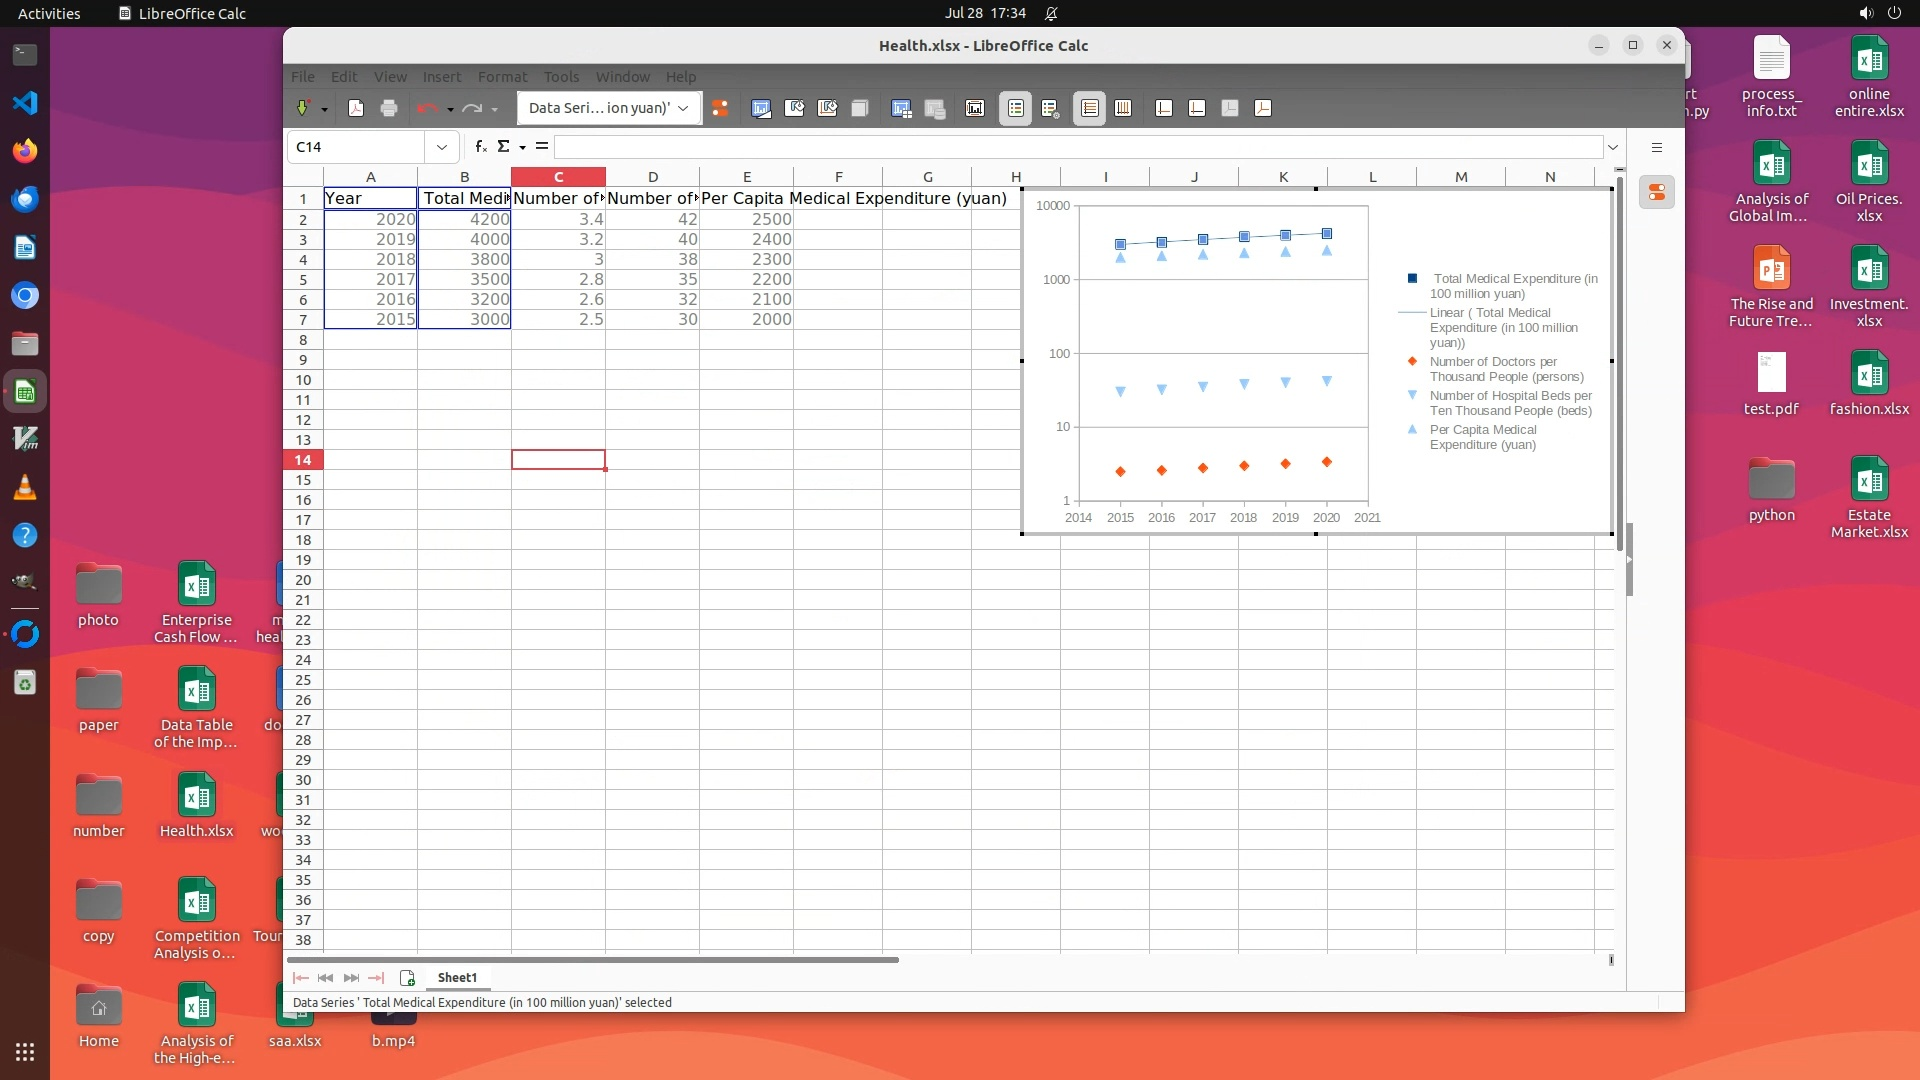Click the Export as PDF icon

click(356, 108)
